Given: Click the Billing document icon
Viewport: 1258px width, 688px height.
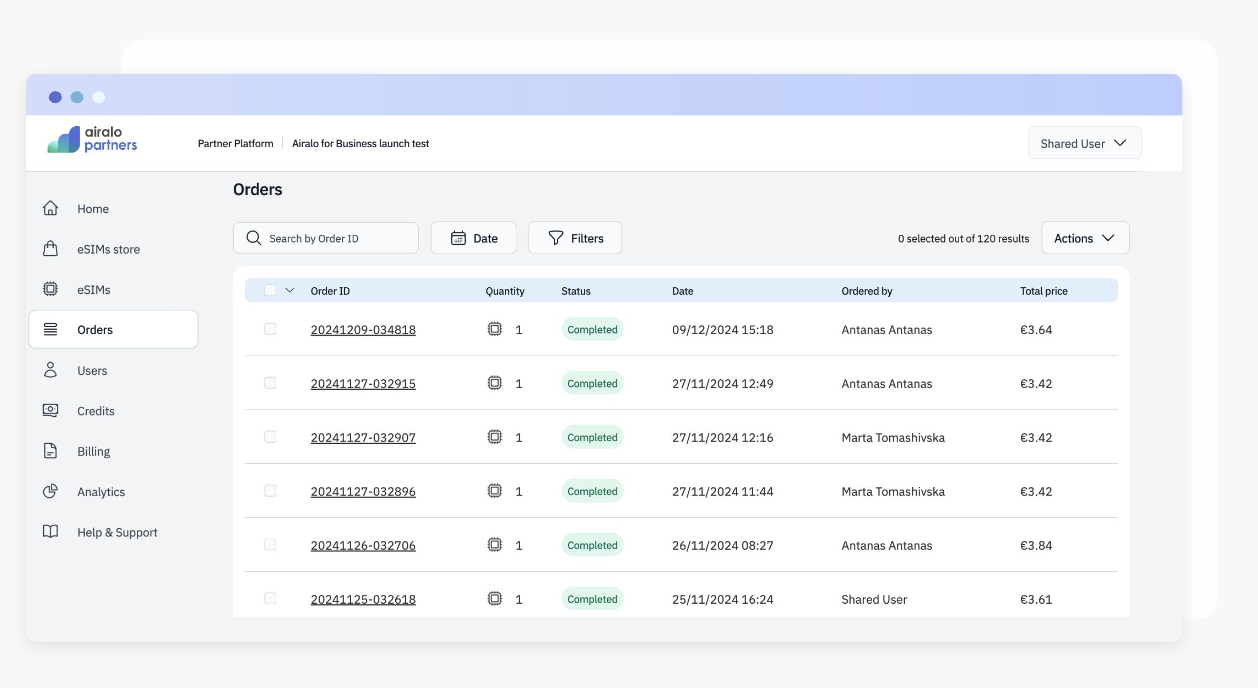Looking at the screenshot, I should point(50,451).
